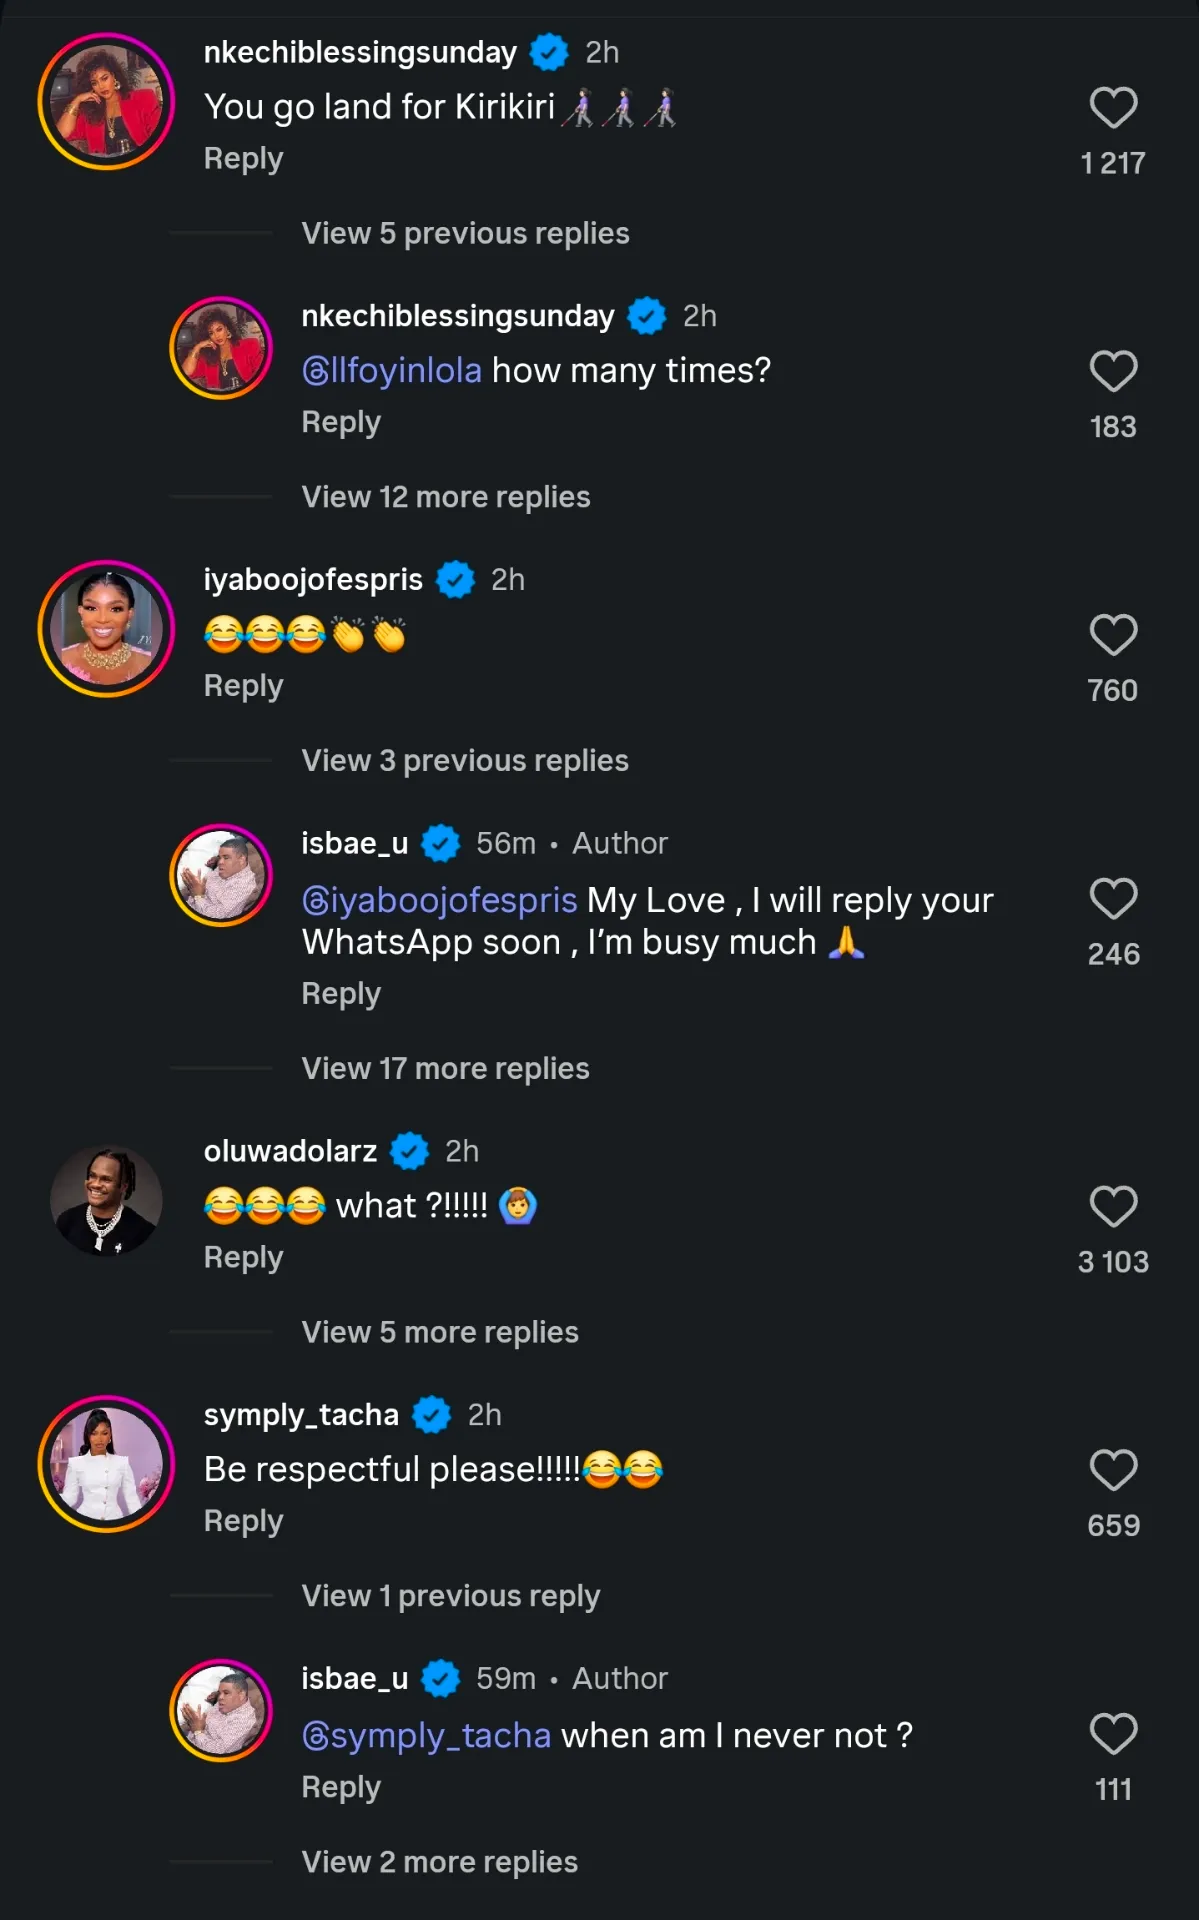This screenshot has width=1199, height=1920.
Task: Like 'when am I never not ?' reply
Action: [x=1113, y=1734]
